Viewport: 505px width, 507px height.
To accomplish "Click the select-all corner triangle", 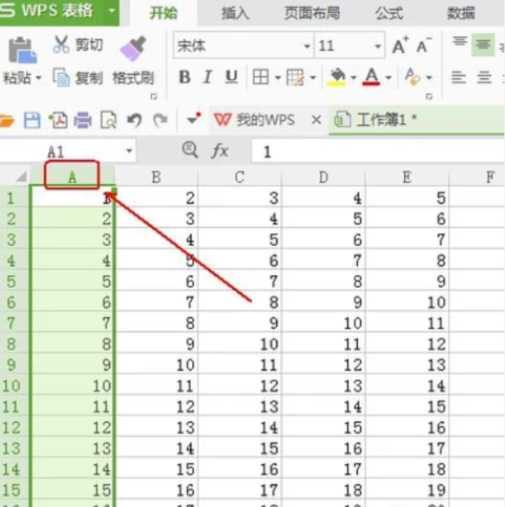I will point(21,176).
